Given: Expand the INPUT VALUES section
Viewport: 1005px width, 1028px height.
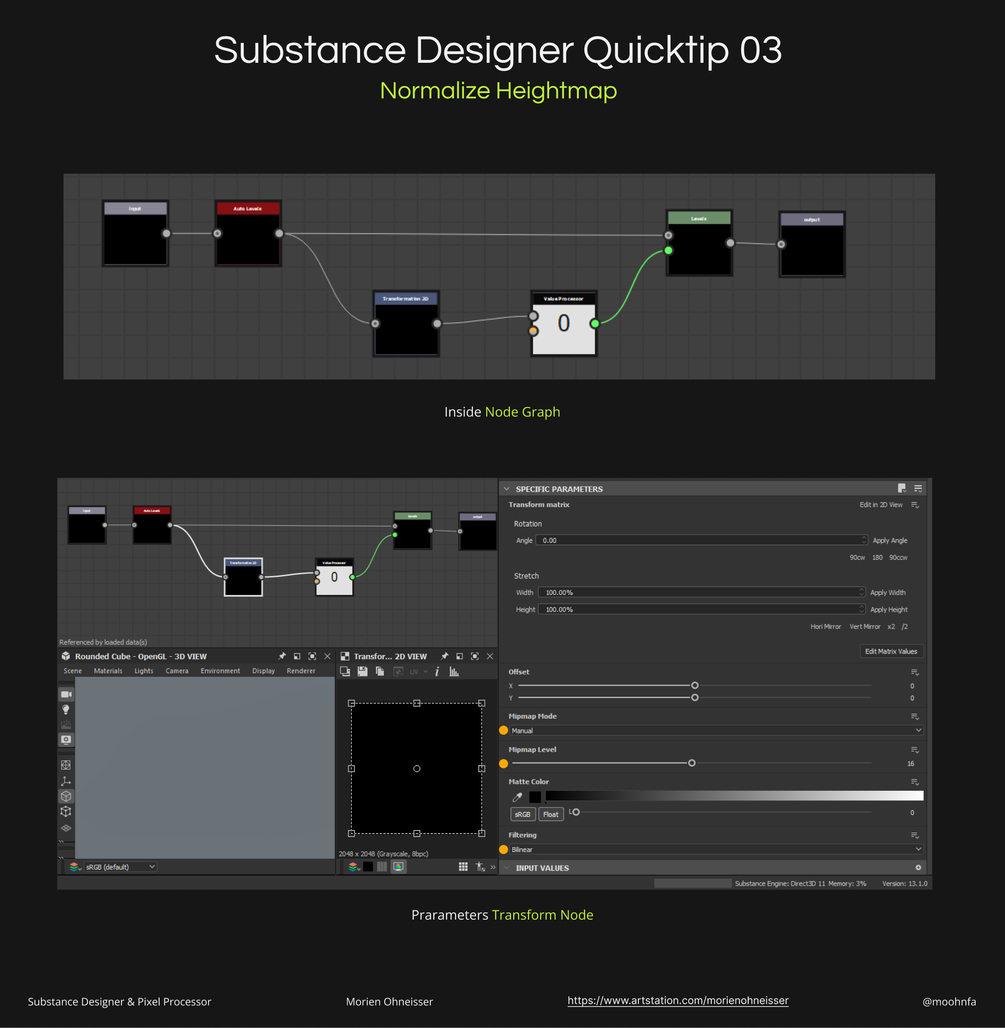Looking at the screenshot, I should (506, 867).
